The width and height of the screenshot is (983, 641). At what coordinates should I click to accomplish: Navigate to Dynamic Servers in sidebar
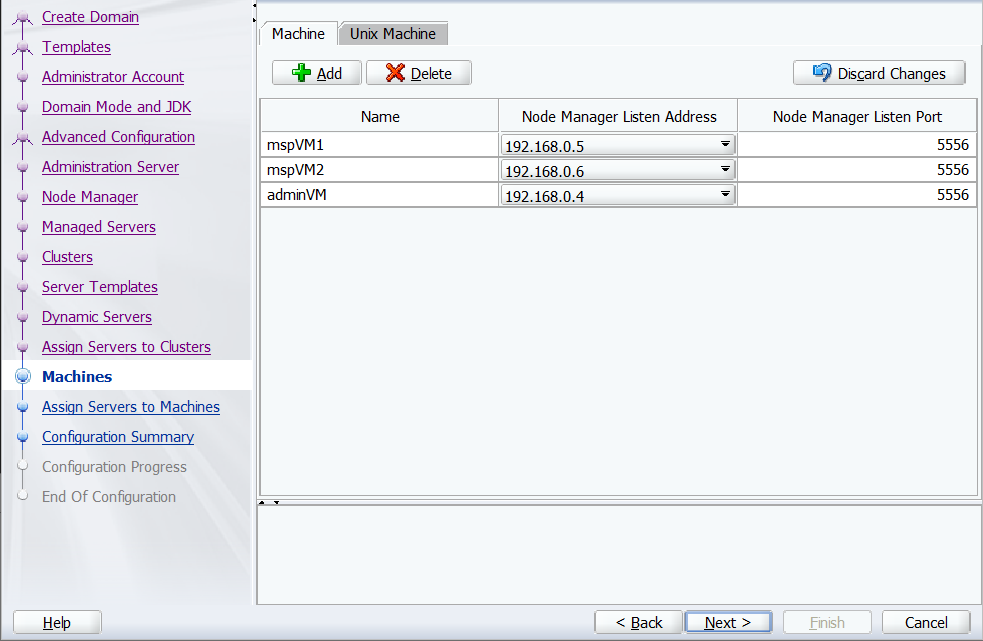point(96,317)
